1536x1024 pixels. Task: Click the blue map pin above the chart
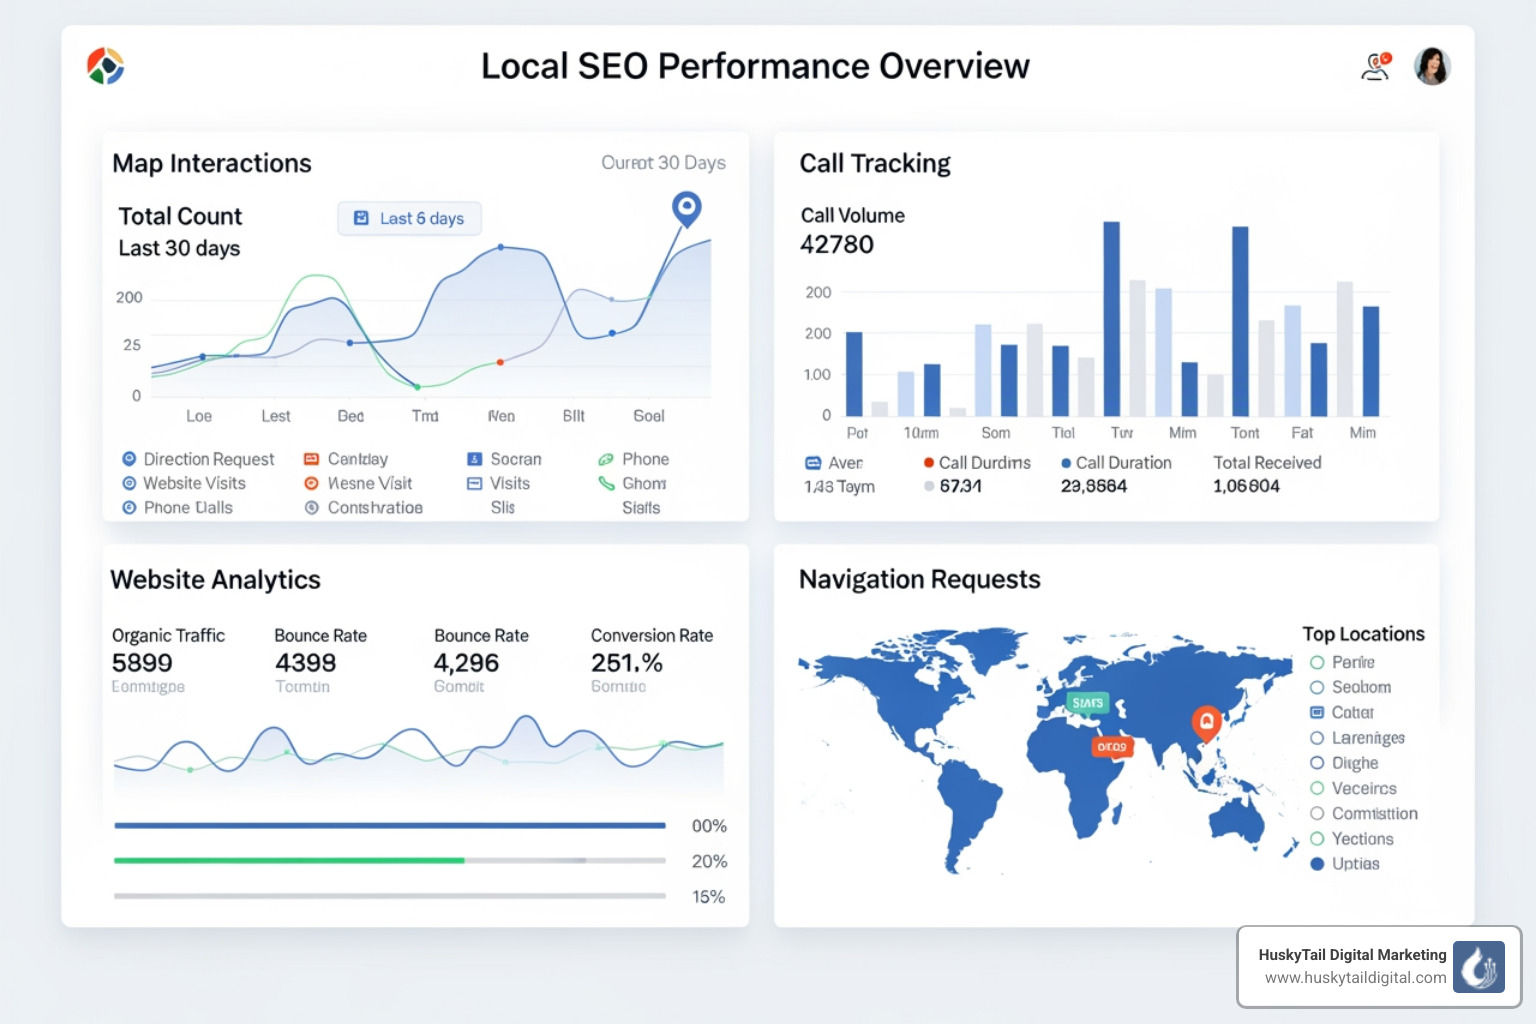(x=686, y=211)
